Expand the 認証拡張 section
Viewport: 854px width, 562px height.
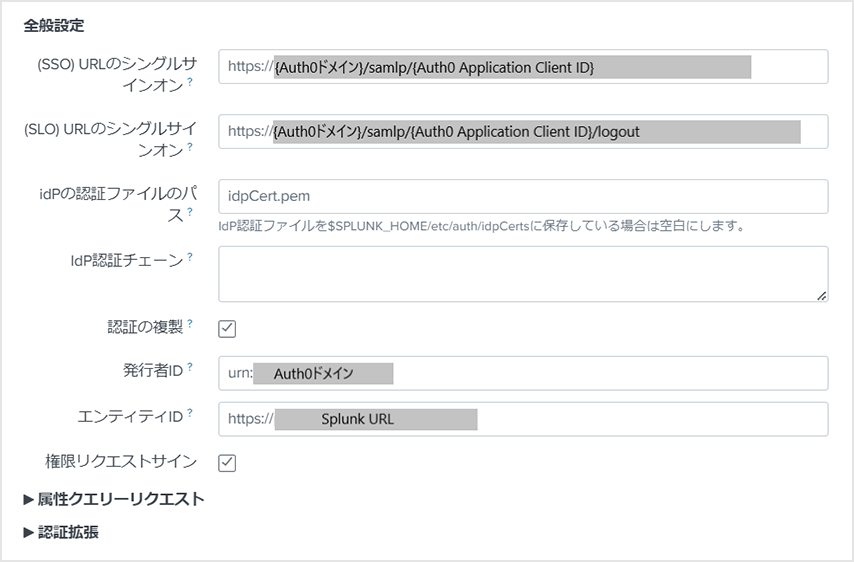(61, 532)
